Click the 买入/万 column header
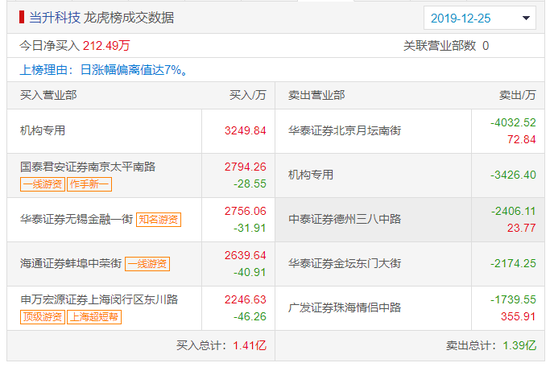The width and height of the screenshot is (550, 367). tap(248, 95)
